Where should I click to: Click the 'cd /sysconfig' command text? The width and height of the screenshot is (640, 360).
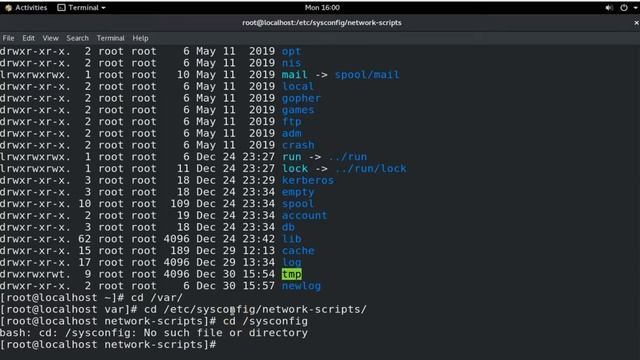265,321
